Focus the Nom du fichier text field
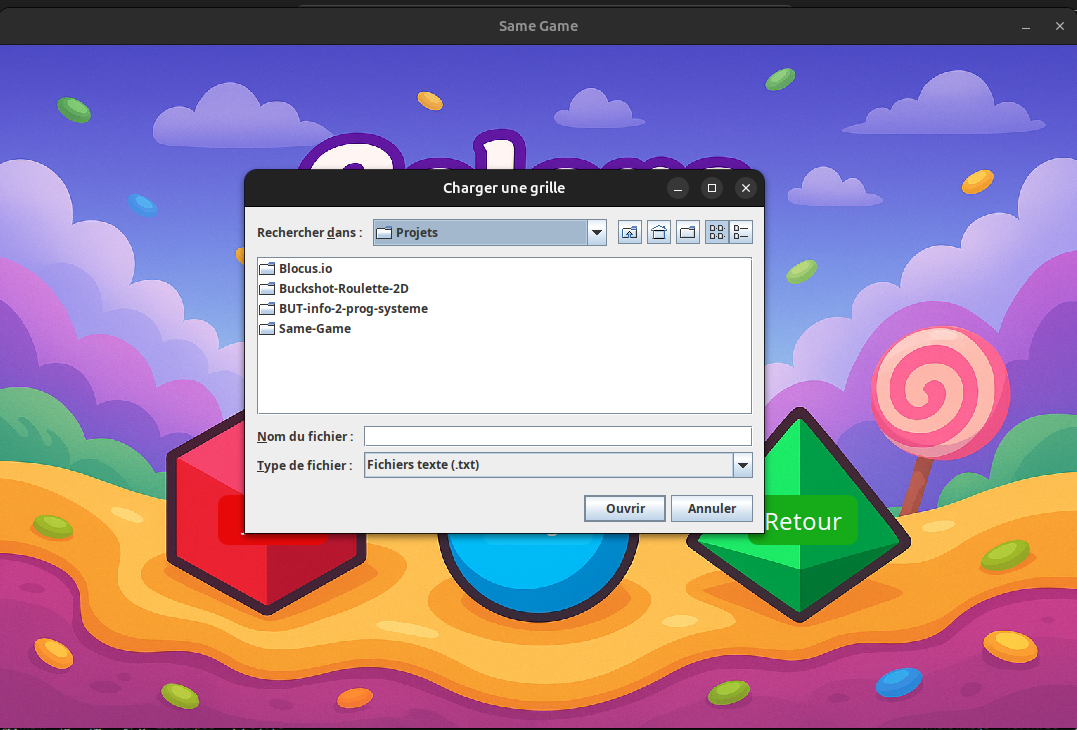This screenshot has height=730, width=1077. (x=557, y=436)
